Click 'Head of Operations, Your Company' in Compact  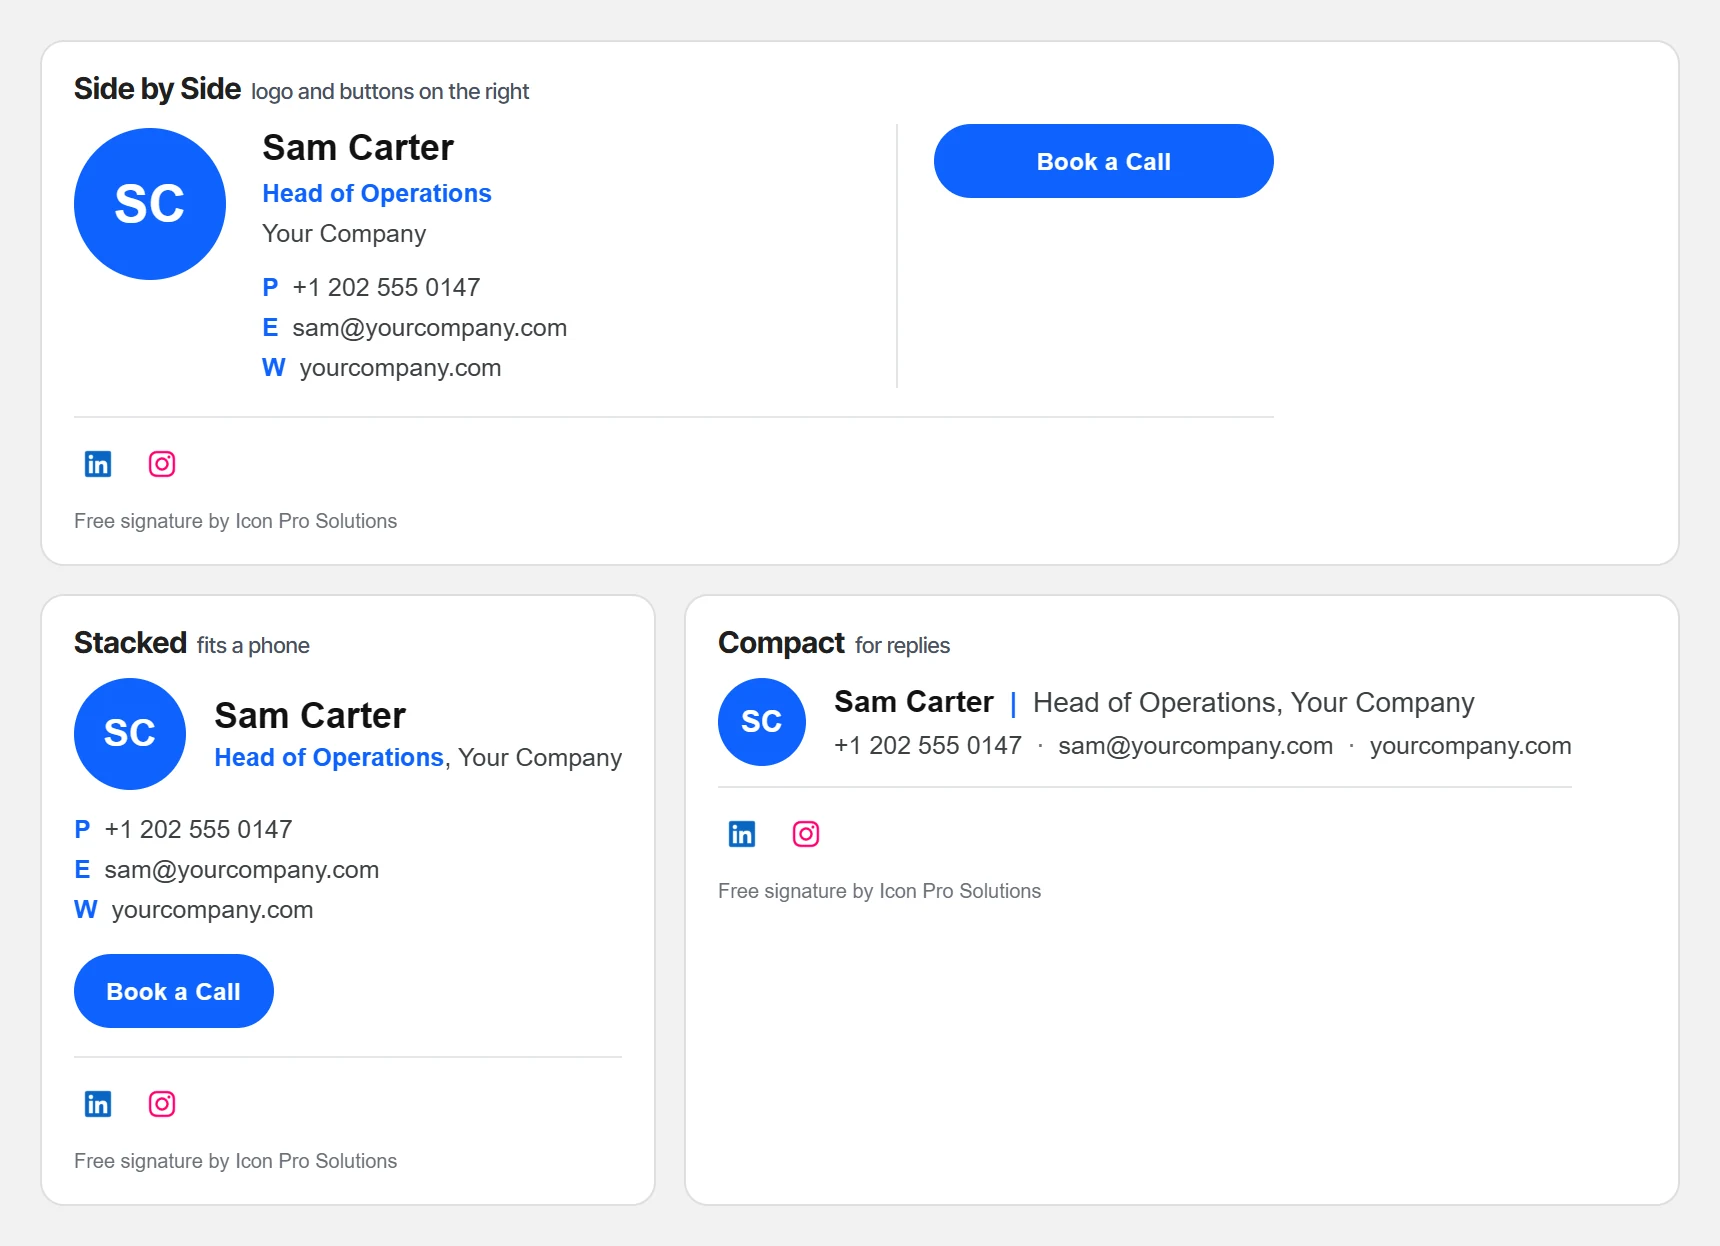click(x=1254, y=703)
